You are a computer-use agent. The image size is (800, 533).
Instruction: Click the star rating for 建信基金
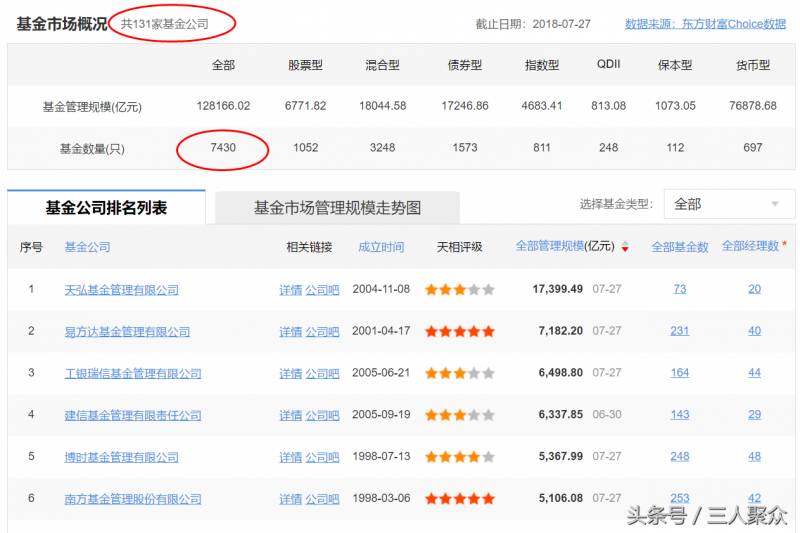tap(460, 415)
